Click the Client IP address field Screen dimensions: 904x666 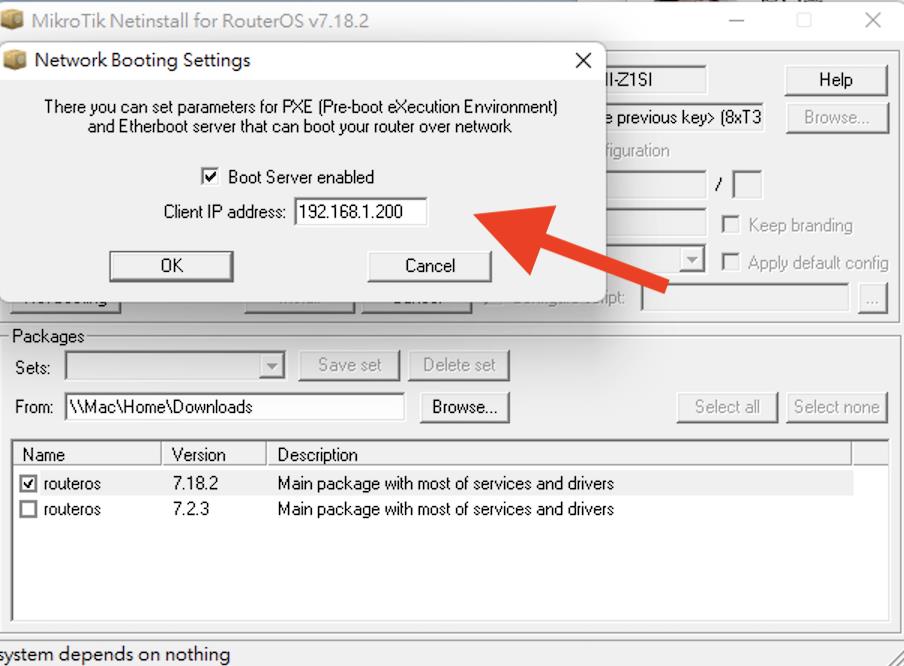(x=360, y=212)
